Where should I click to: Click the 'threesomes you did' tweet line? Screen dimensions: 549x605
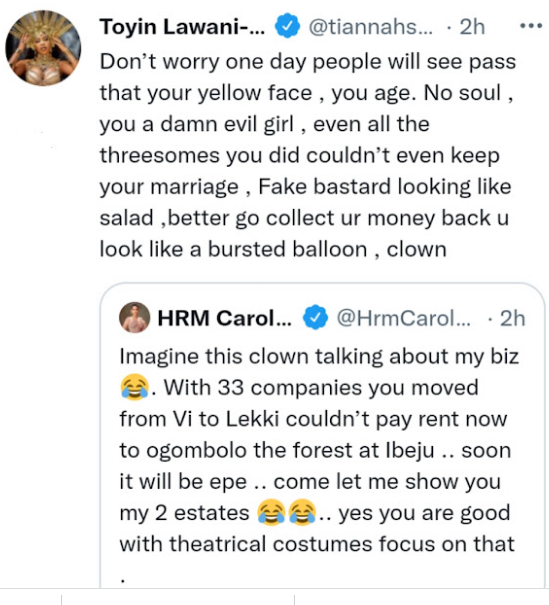click(x=299, y=155)
